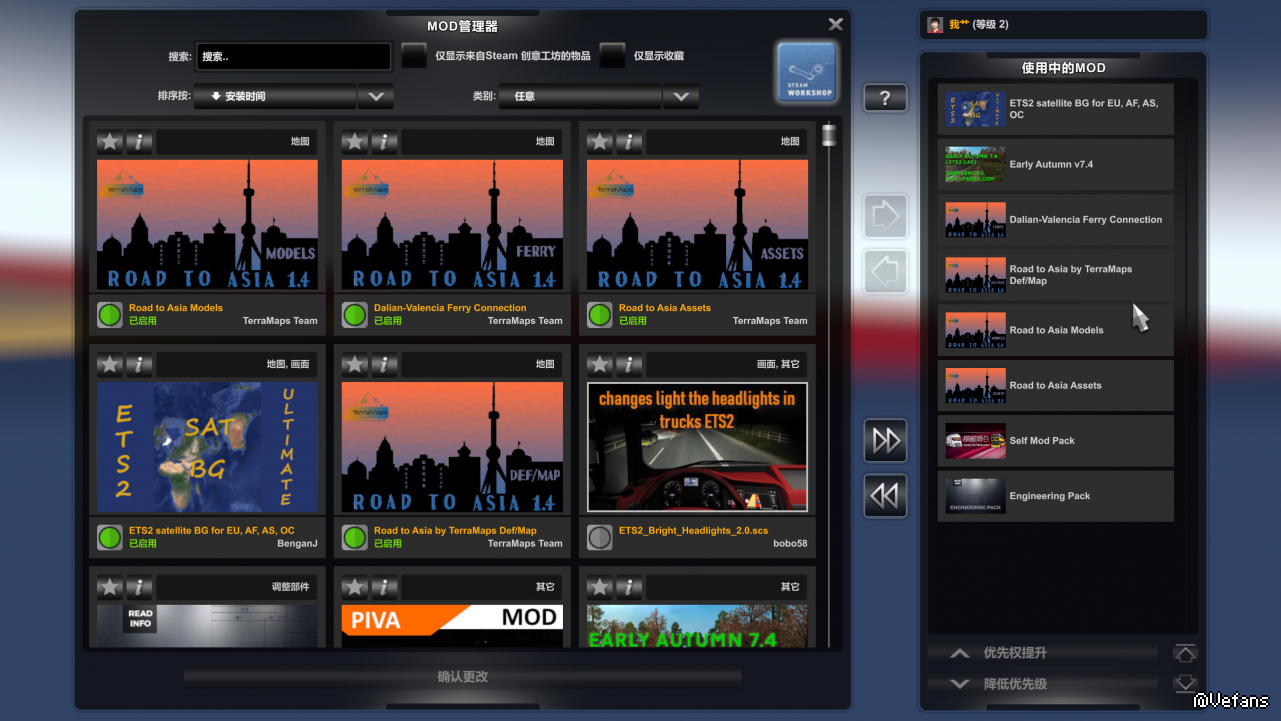1281x721 pixels.
Task: Toggle status indicator for ETS2_Bright_Headlights mod
Action: [x=599, y=537]
